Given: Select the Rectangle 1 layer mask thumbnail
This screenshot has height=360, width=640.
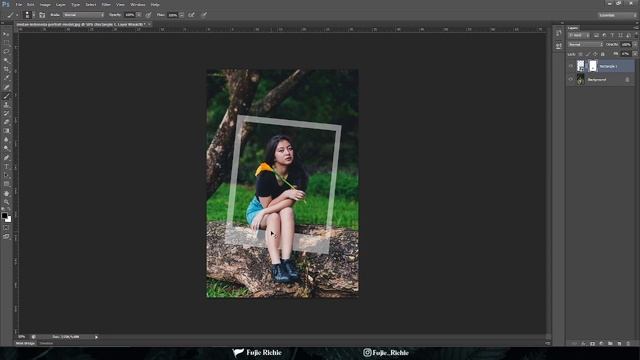Looking at the screenshot, I should coord(593,66).
